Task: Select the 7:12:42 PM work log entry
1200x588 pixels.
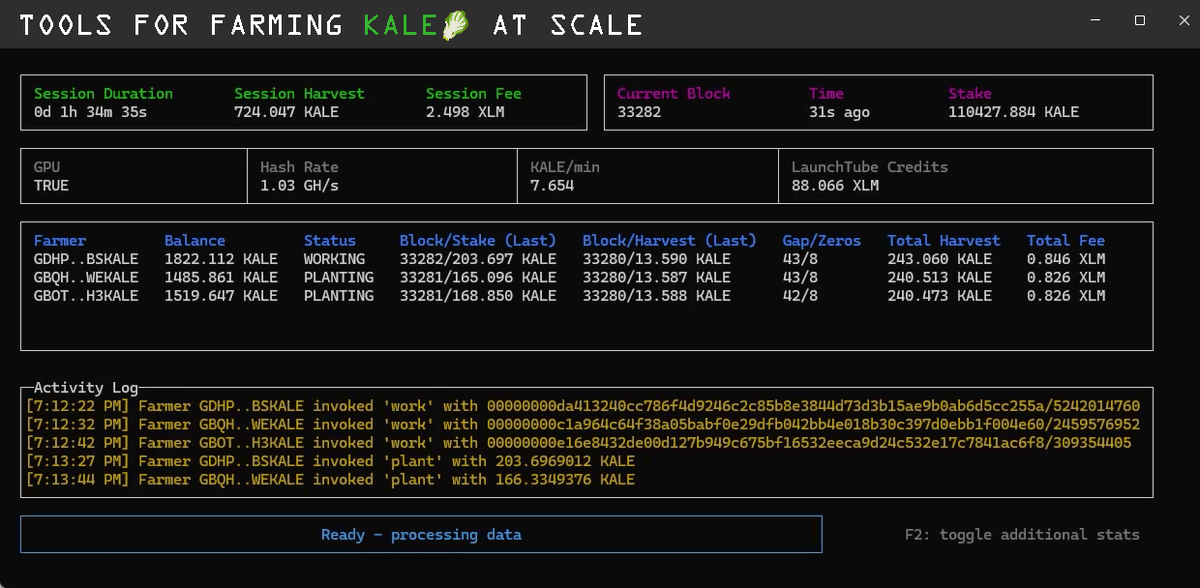Action: pyautogui.click(x=578, y=443)
